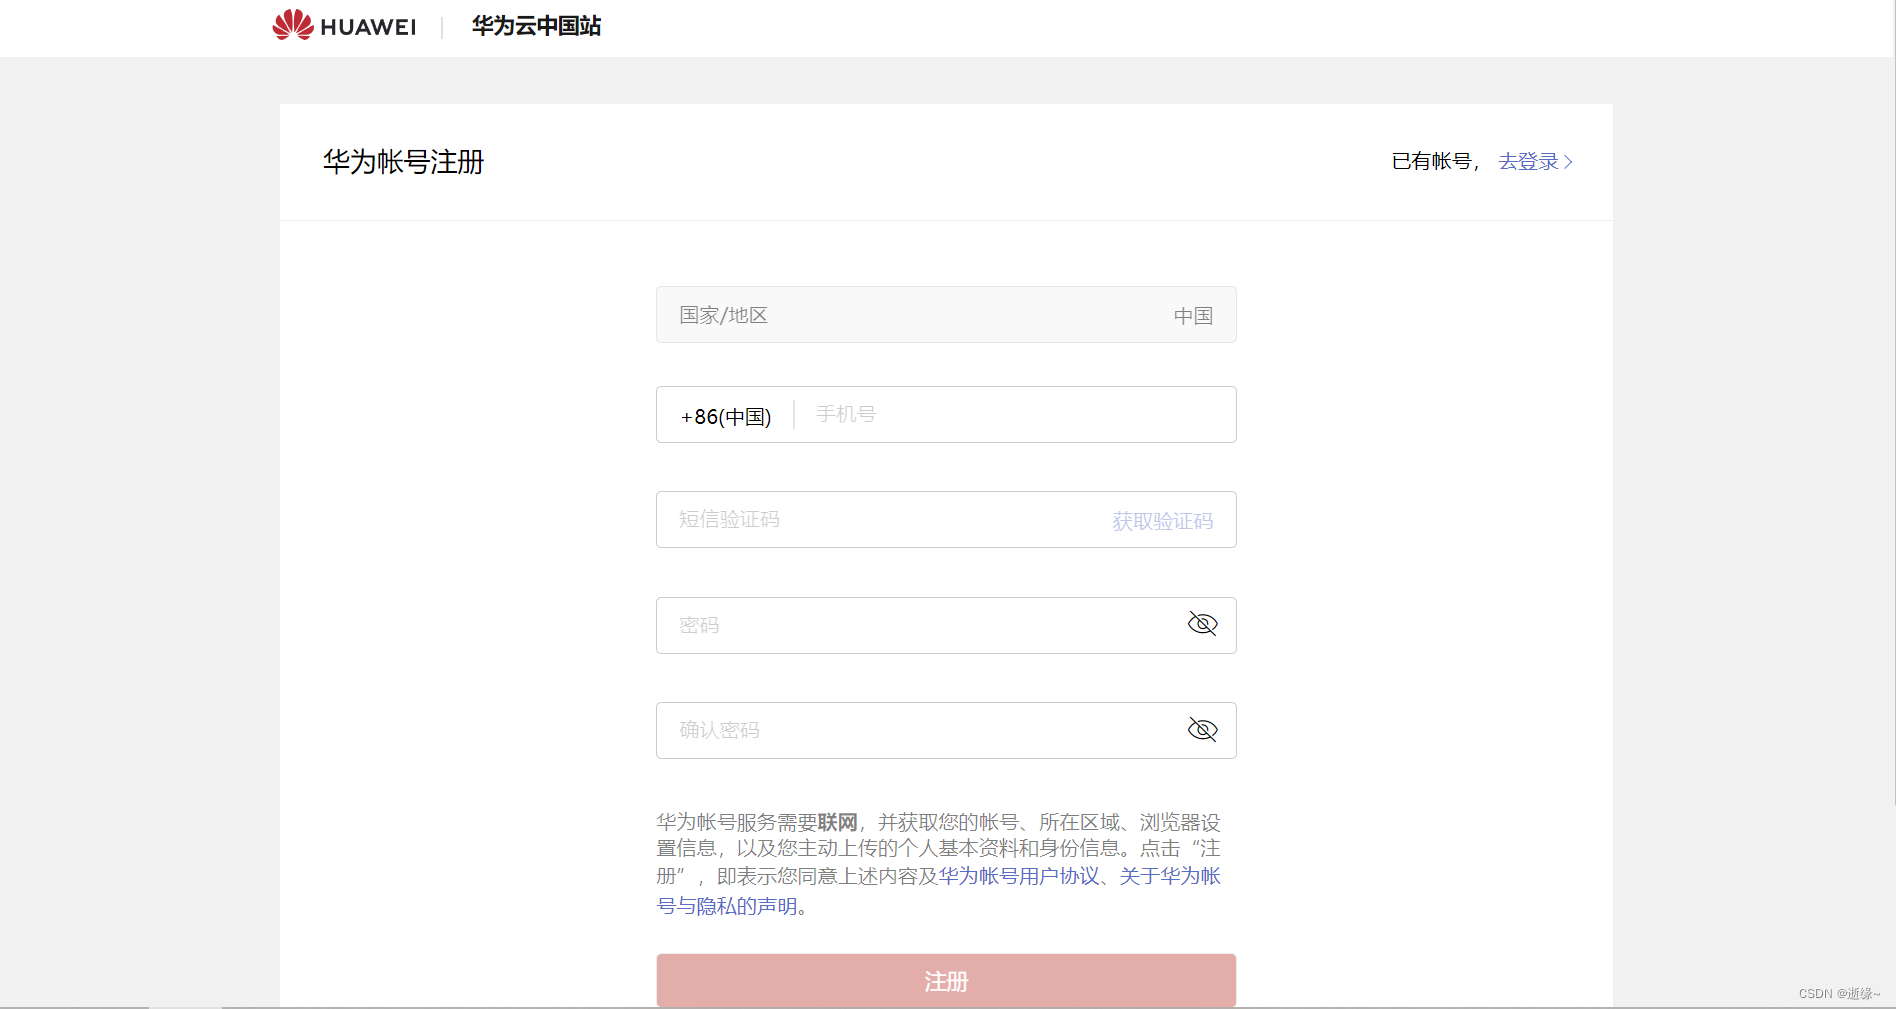Toggle visibility eye icon in 密码 field
Image resolution: width=1896 pixels, height=1009 pixels.
click(x=1202, y=624)
